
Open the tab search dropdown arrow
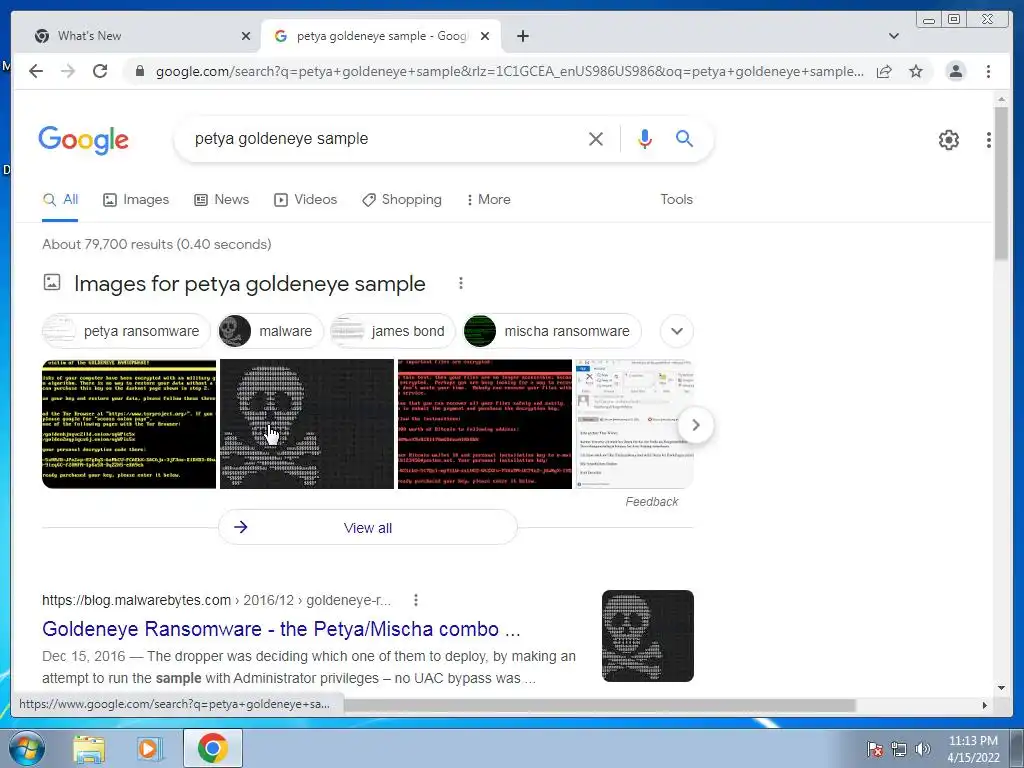[x=893, y=36]
